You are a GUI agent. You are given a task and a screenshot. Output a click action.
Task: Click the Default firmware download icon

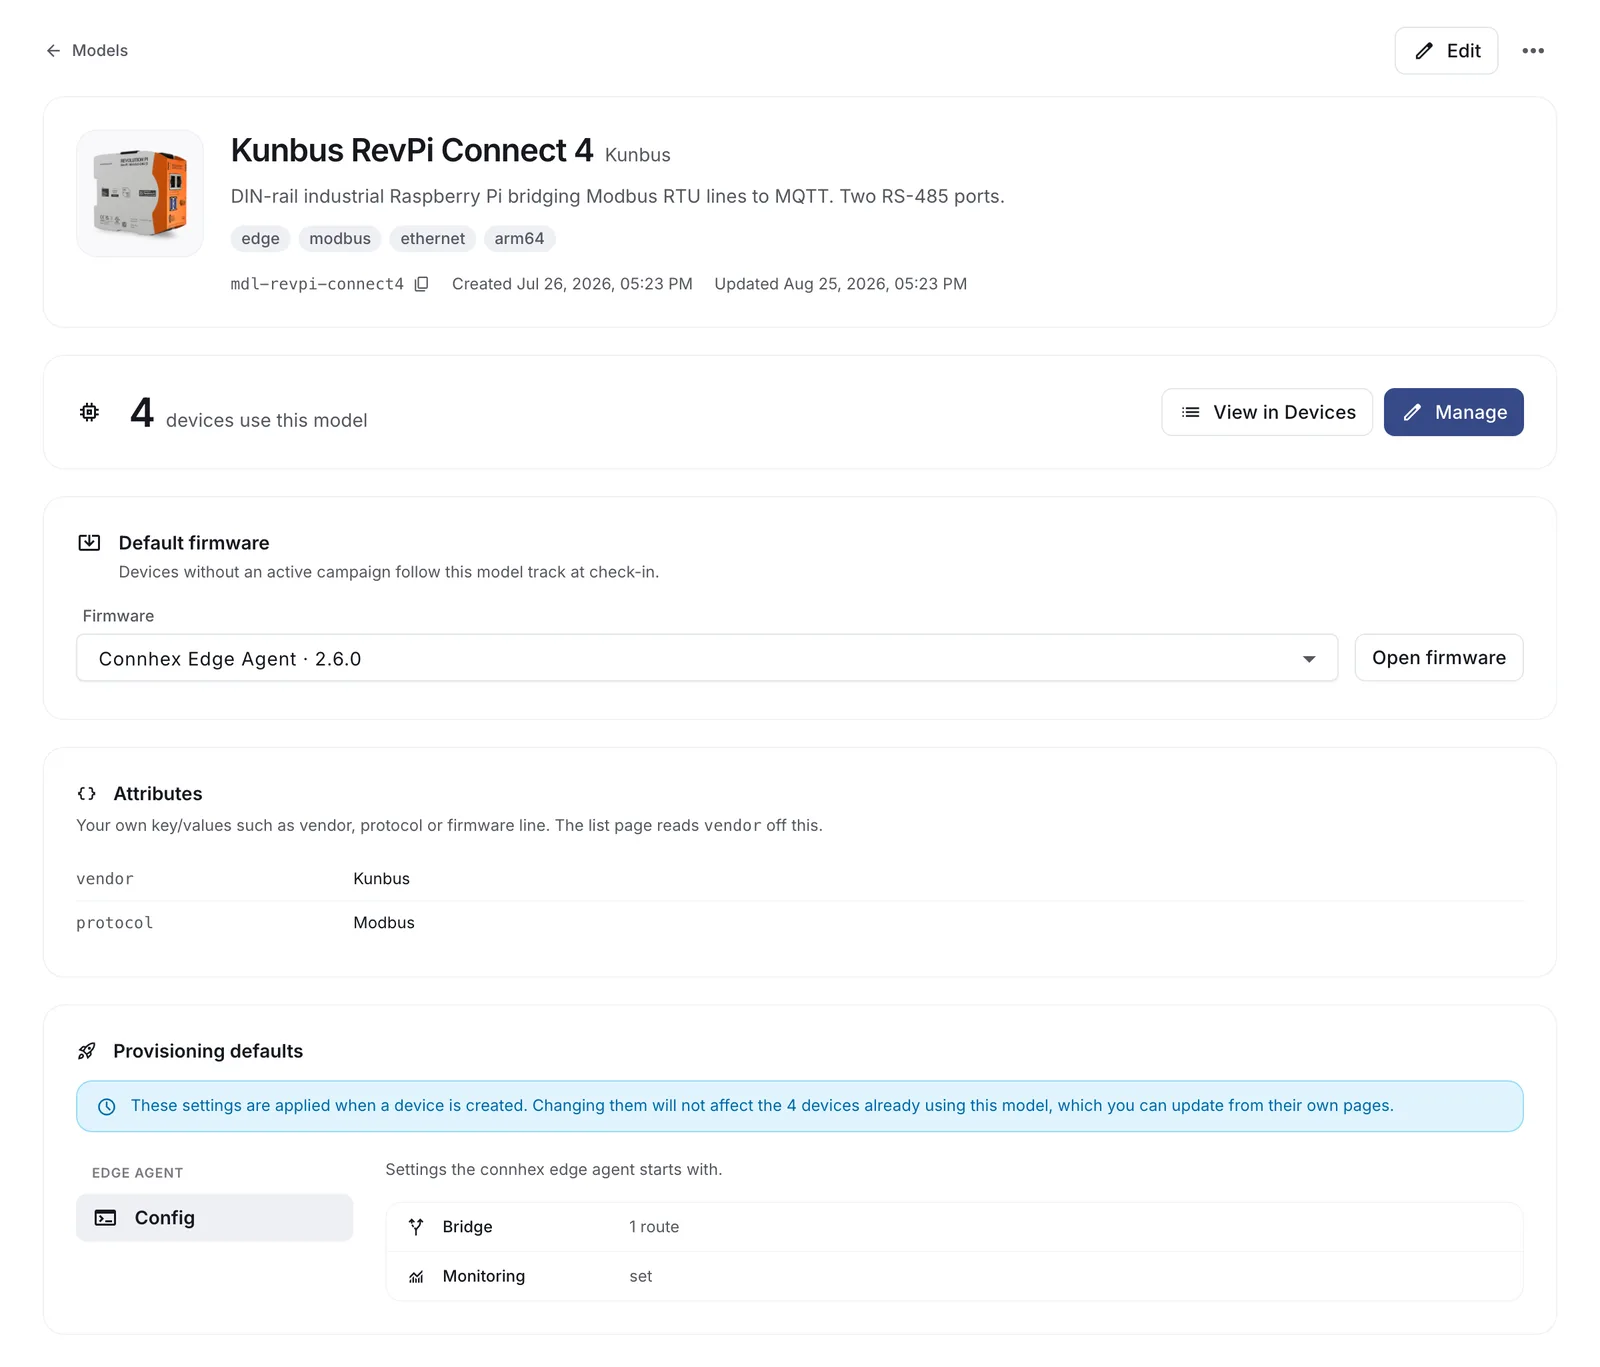coord(89,543)
